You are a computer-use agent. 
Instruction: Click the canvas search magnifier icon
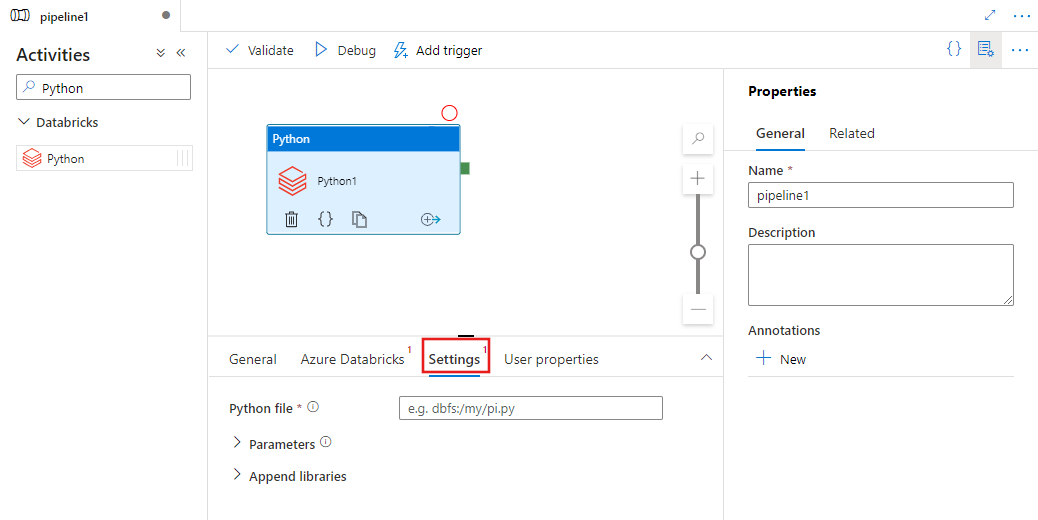698,139
